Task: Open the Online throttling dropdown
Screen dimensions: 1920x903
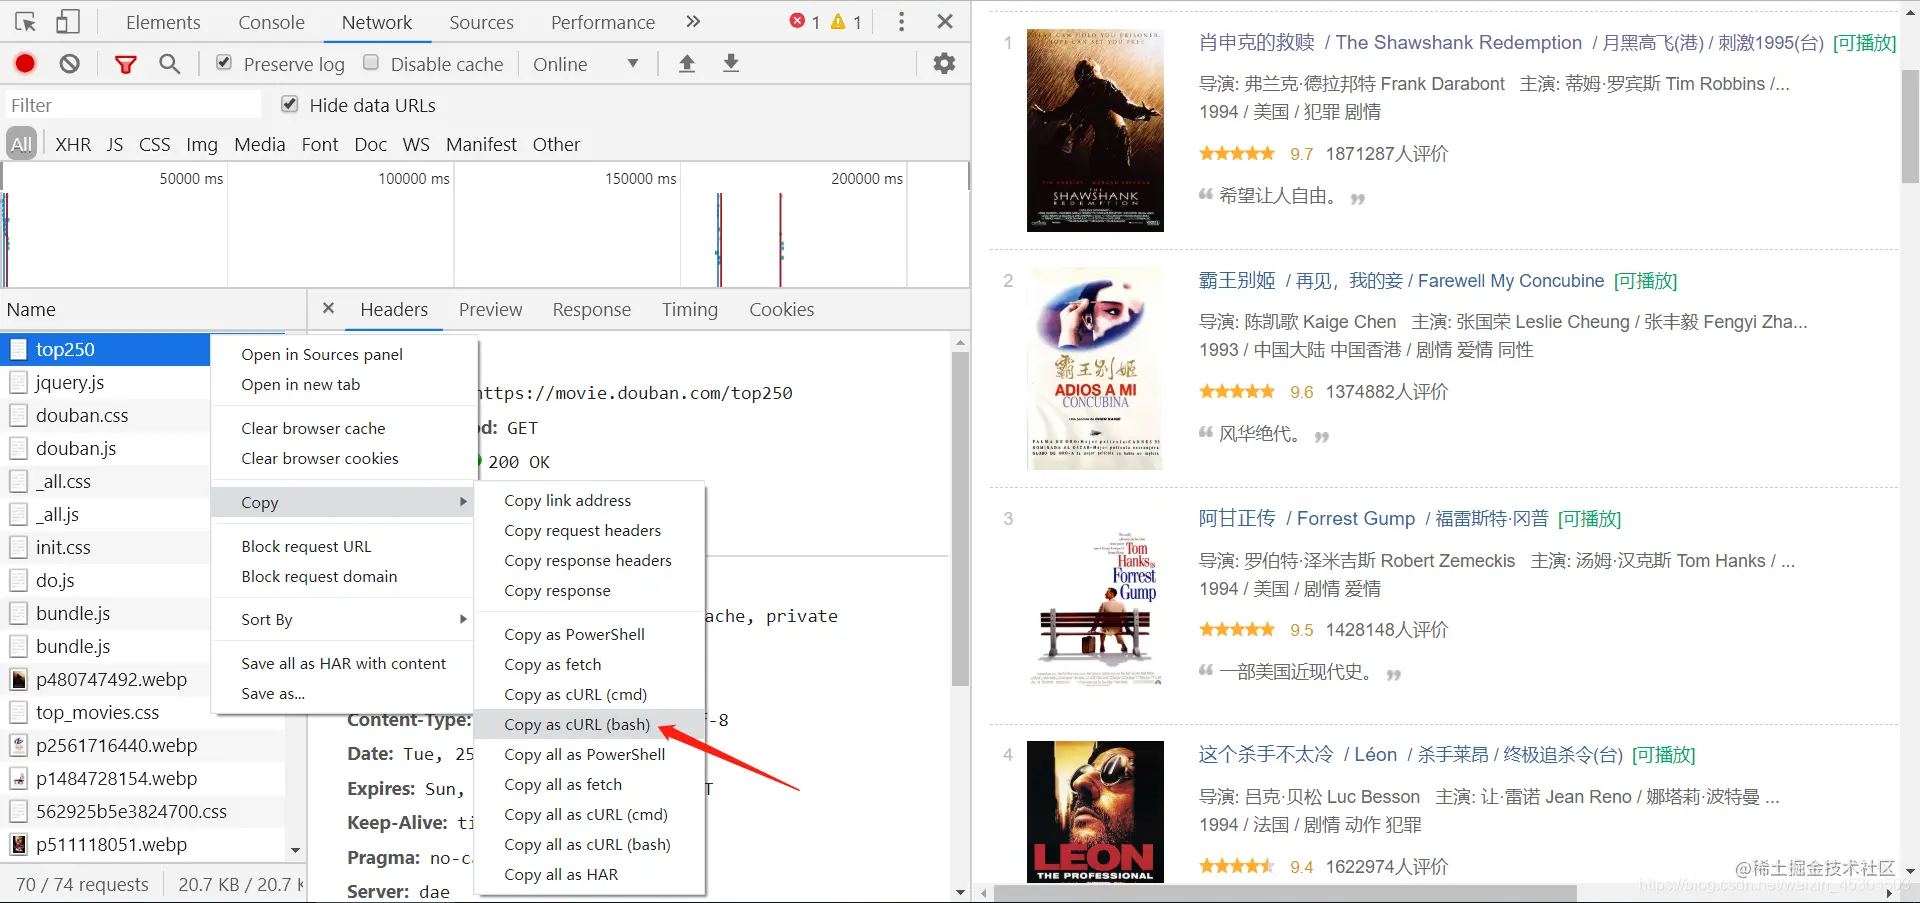Action: pyautogui.click(x=586, y=64)
